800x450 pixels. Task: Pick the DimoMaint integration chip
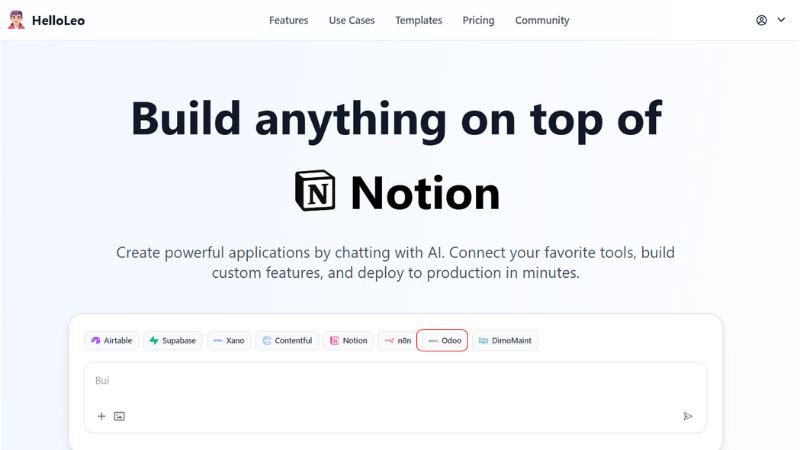[505, 340]
